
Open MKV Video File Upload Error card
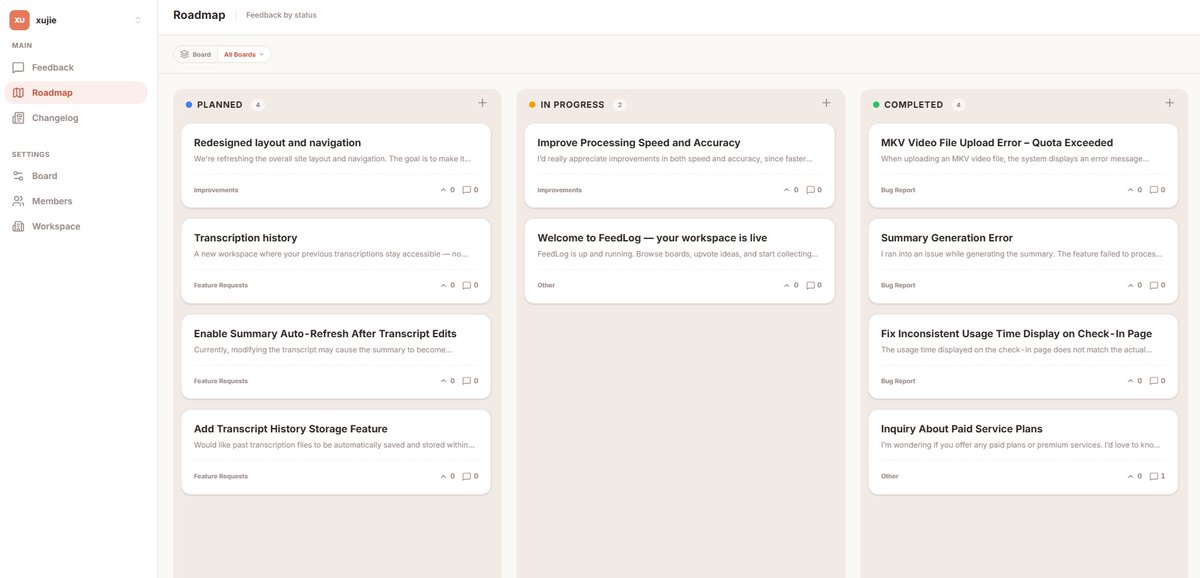[x=1023, y=165]
